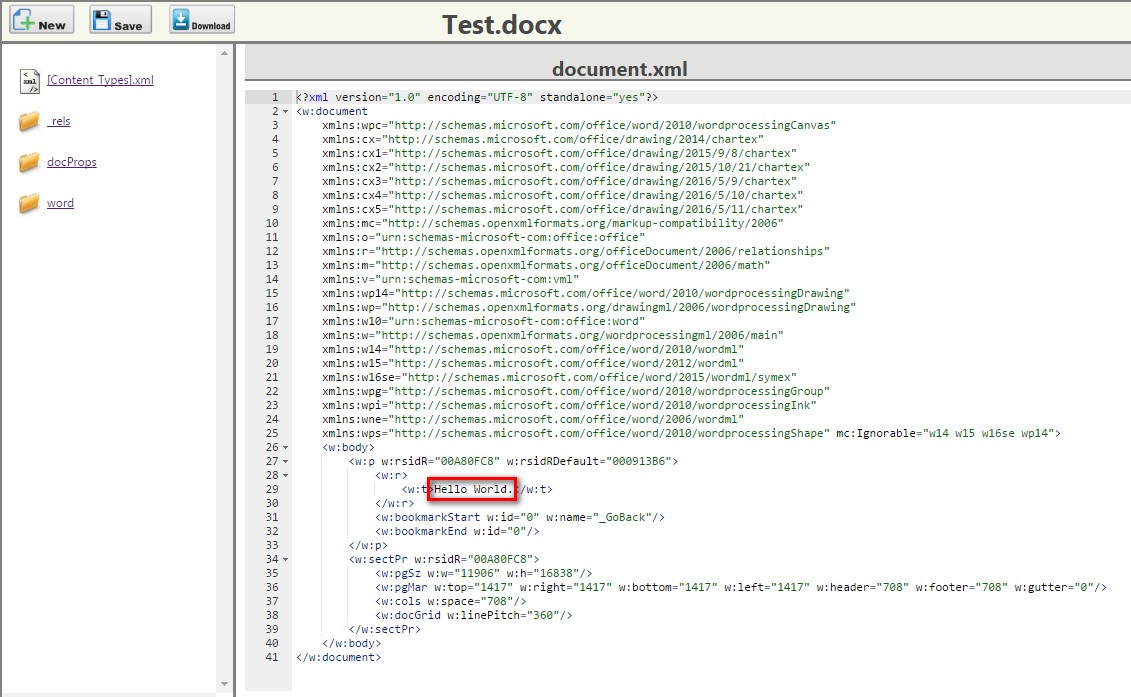
Task: Open the _rels folder link
Action: tap(59, 121)
